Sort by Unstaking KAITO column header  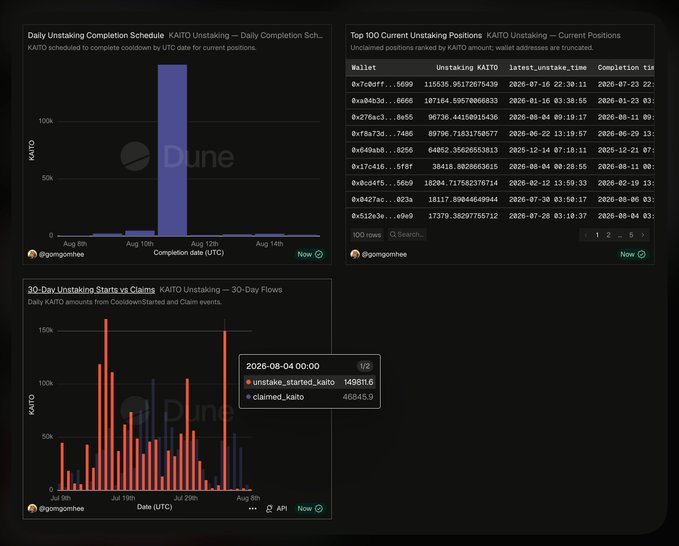tap(467, 68)
